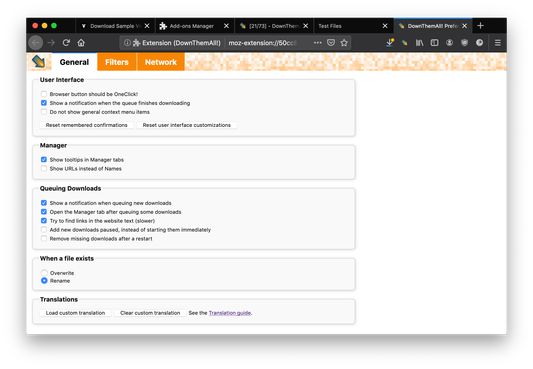Click Load custom translation button

tap(75, 313)
